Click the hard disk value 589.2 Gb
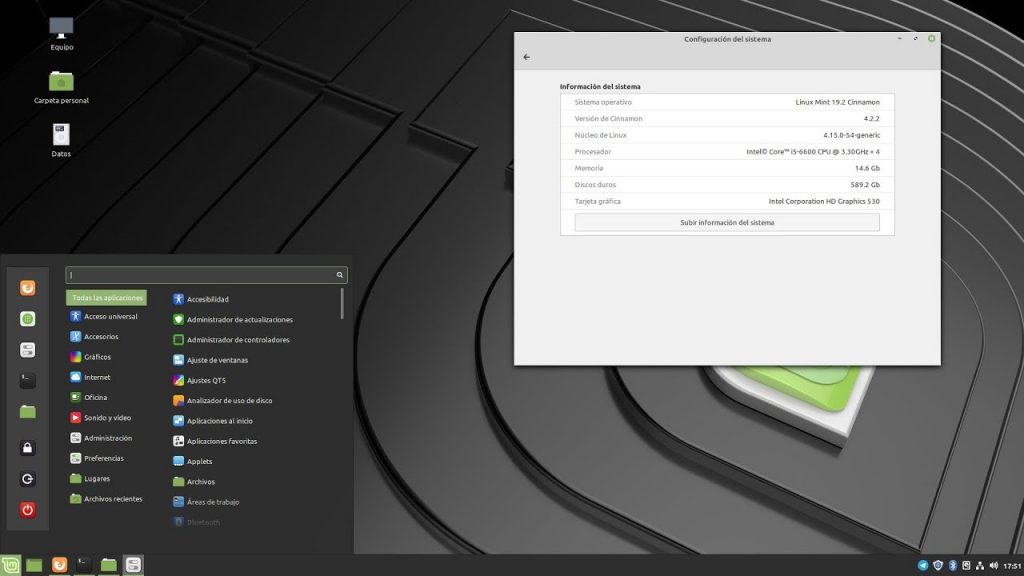 coord(865,185)
